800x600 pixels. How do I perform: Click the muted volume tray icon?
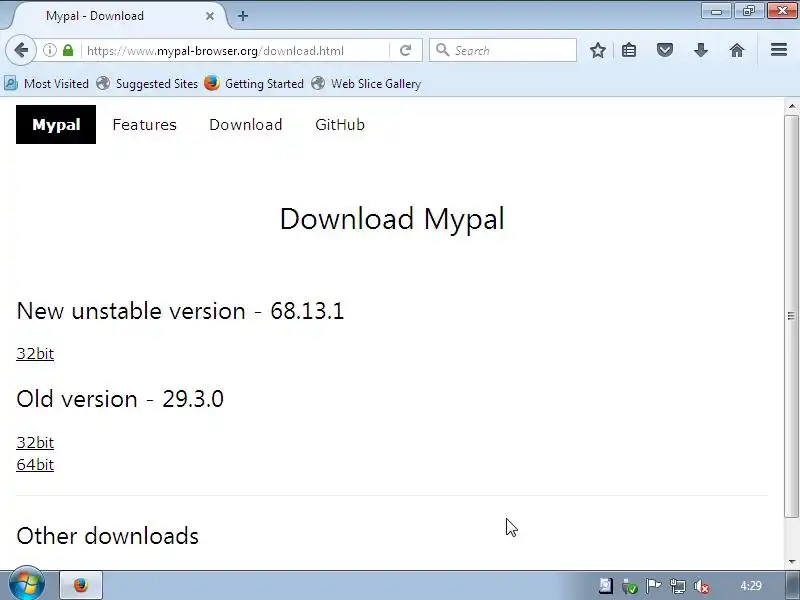[702, 586]
